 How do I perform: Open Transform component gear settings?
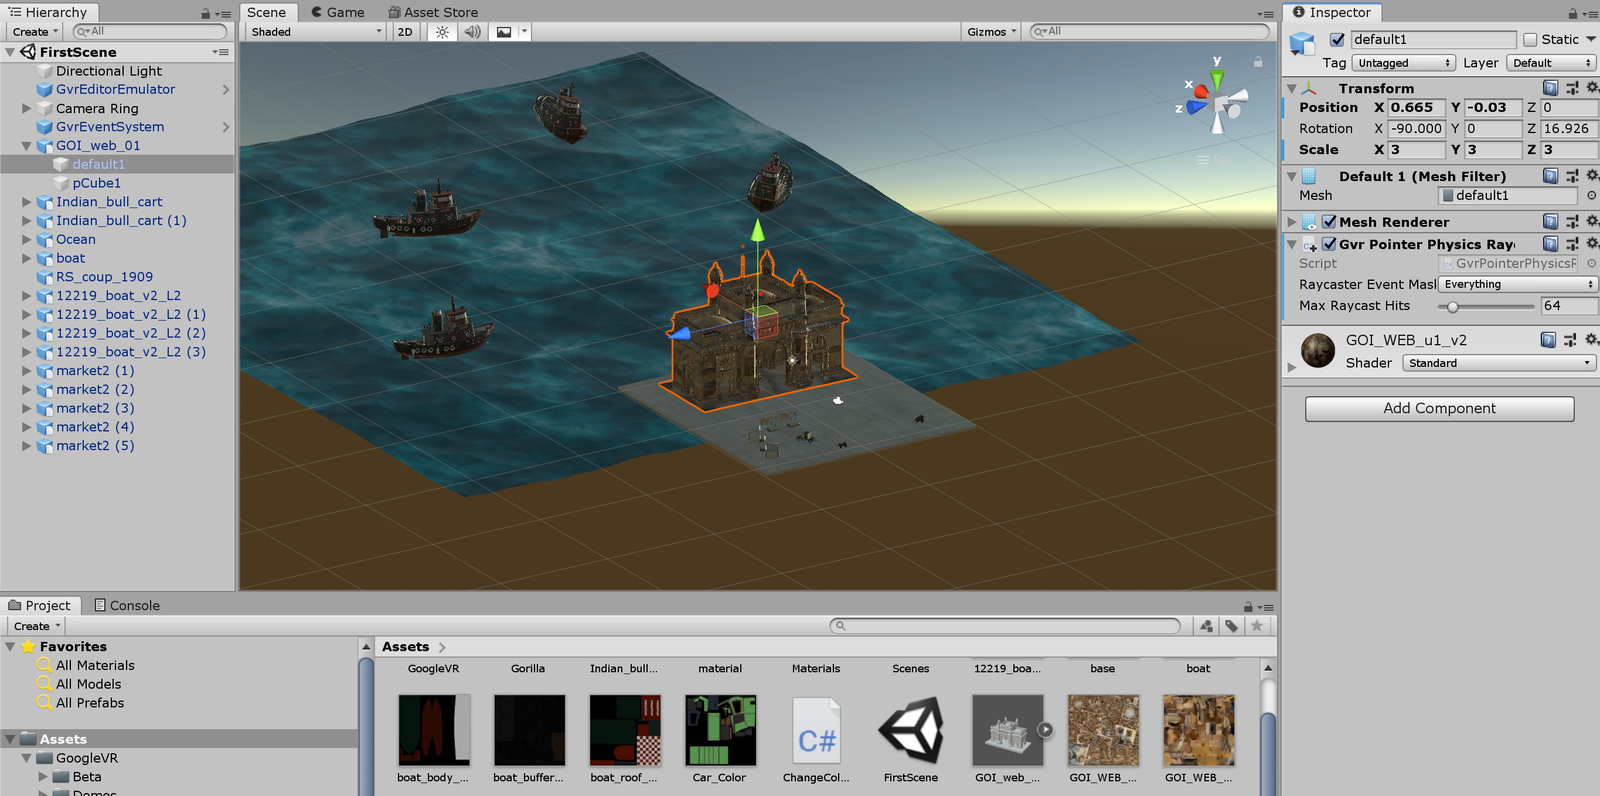1592,88
